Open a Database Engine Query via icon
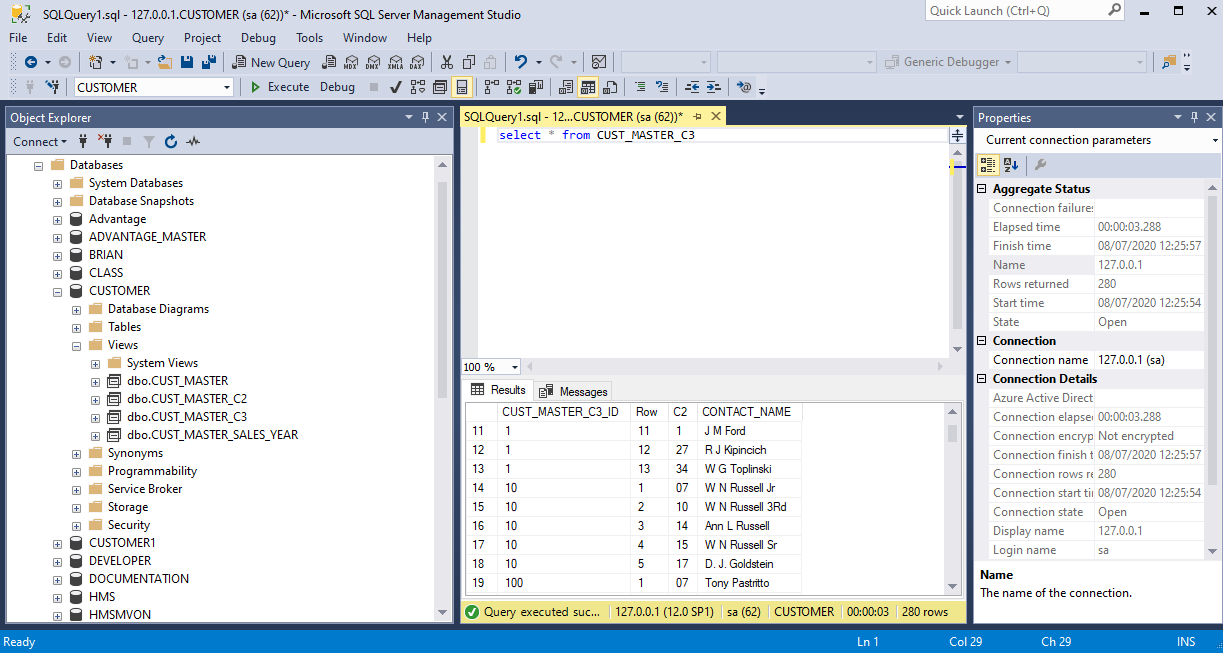 click(x=328, y=62)
